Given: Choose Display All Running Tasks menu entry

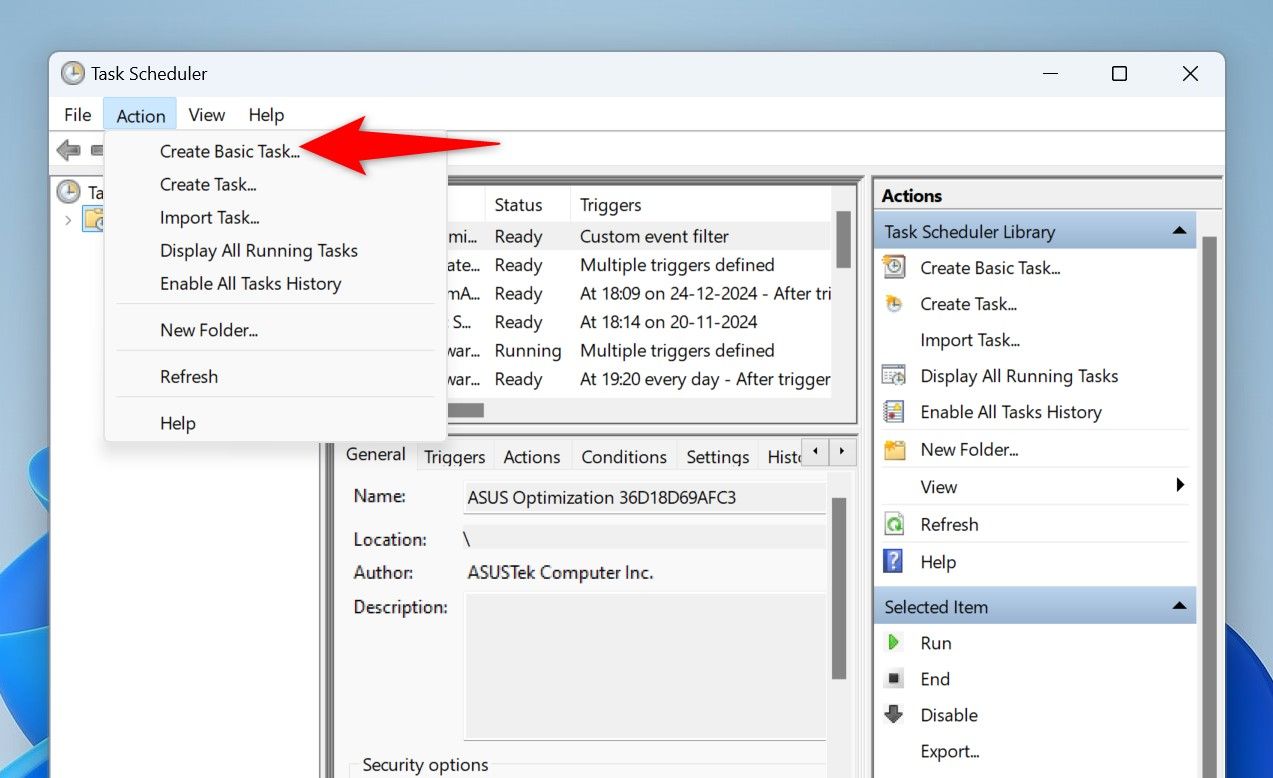Looking at the screenshot, I should pyautogui.click(x=259, y=250).
